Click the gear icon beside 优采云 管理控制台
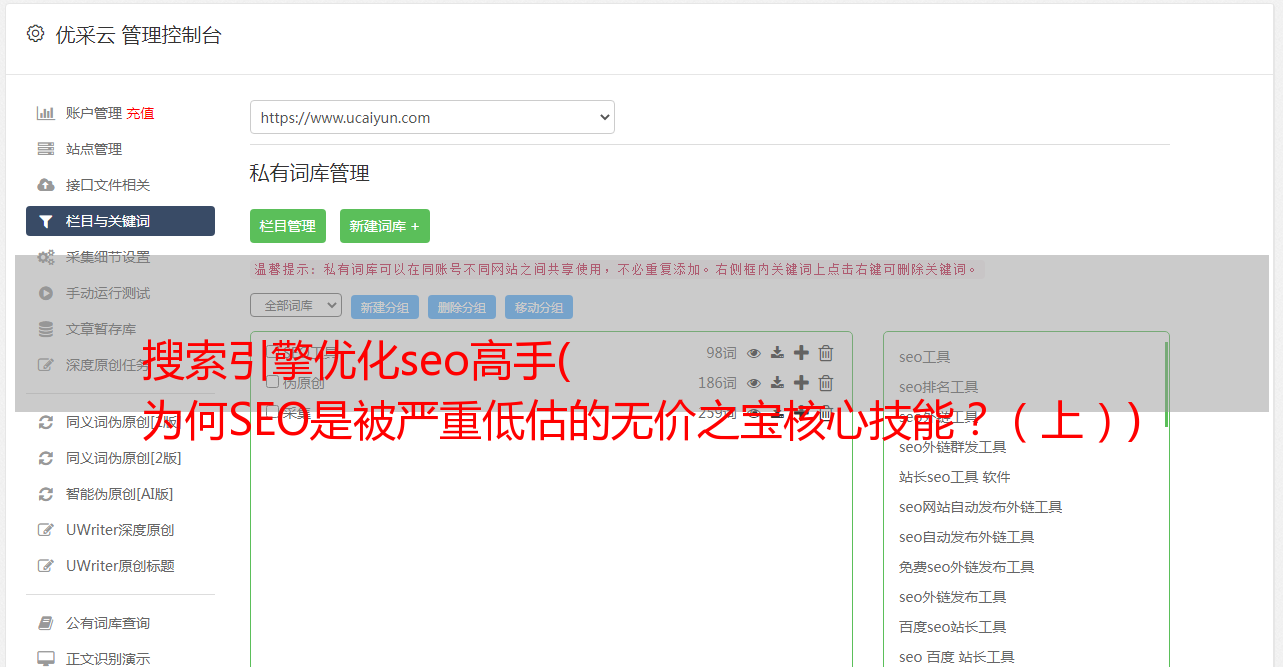Screen dimensions: 1283x667 point(36,34)
